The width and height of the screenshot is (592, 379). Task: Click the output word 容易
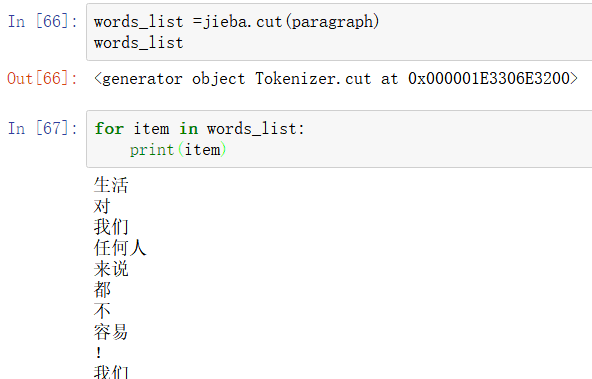(111, 332)
